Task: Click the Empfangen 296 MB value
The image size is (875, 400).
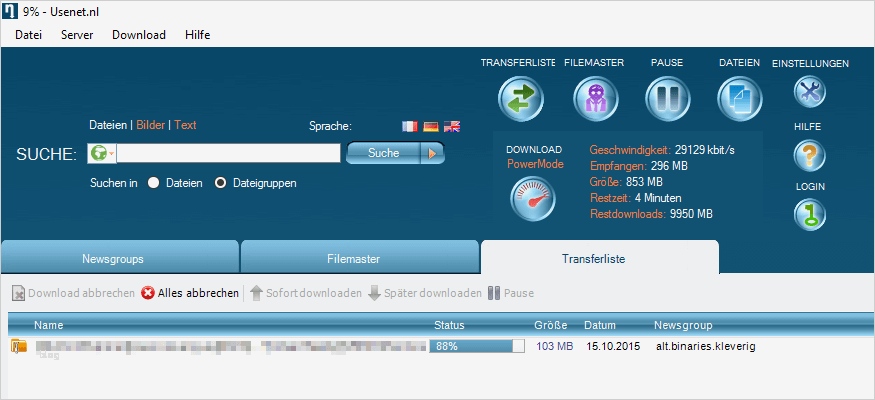Action: (x=669, y=166)
